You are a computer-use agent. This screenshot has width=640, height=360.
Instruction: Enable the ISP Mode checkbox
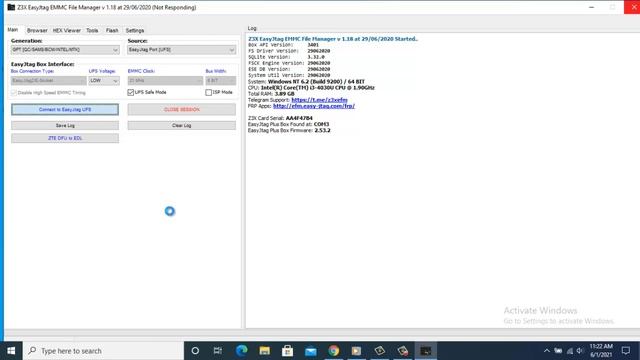pyautogui.click(x=209, y=92)
